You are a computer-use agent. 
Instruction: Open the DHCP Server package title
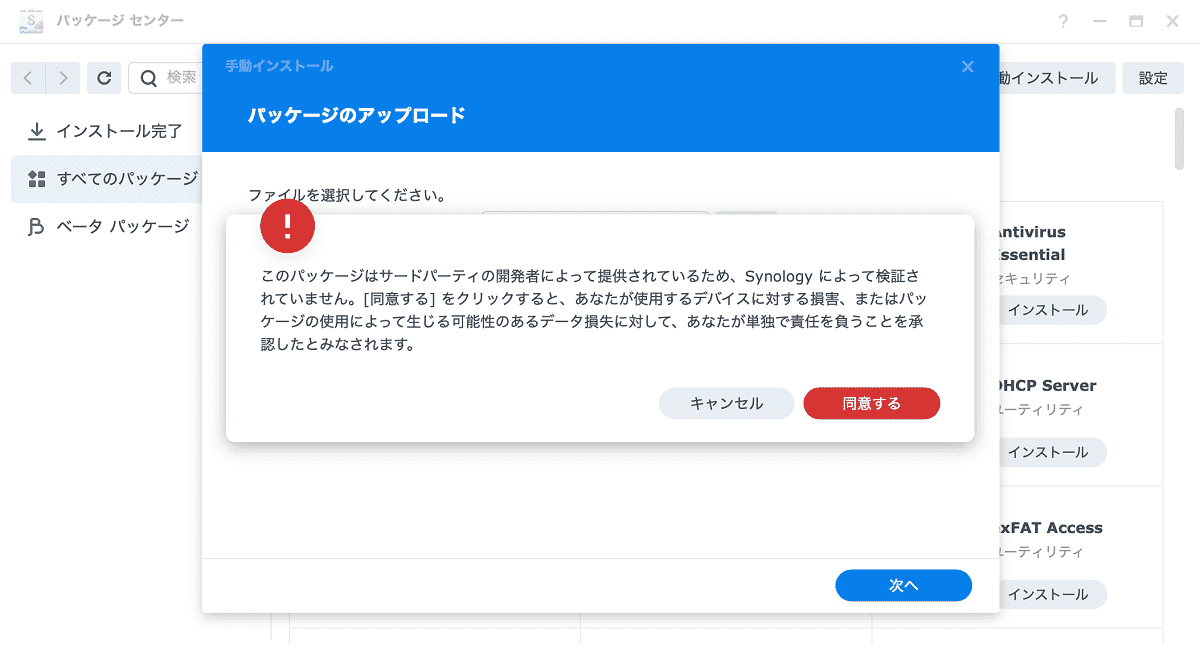[1046, 385]
